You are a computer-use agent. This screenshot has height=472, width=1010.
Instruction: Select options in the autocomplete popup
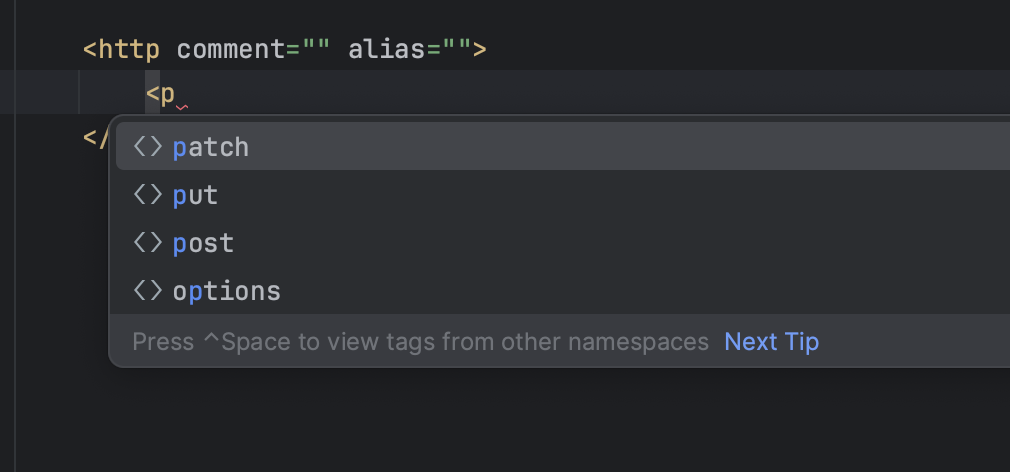pyautogui.click(x=562, y=290)
